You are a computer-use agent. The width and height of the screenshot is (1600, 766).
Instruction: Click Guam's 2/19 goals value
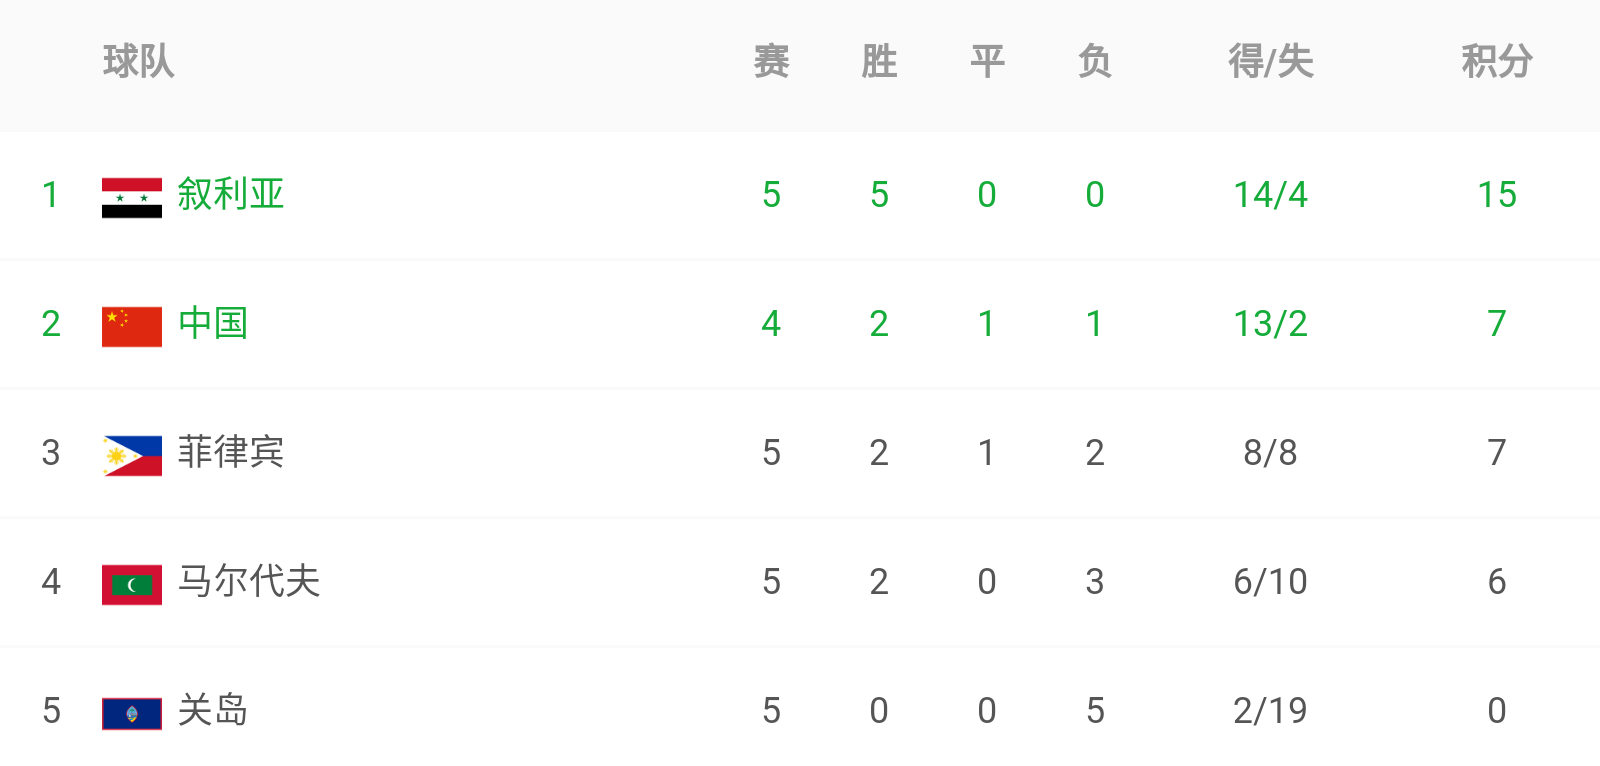1271,710
